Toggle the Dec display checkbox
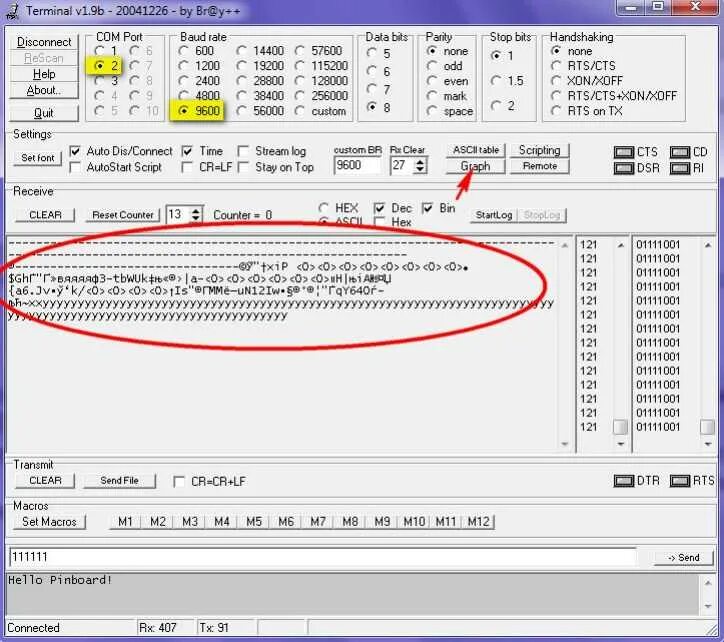 tap(380, 208)
